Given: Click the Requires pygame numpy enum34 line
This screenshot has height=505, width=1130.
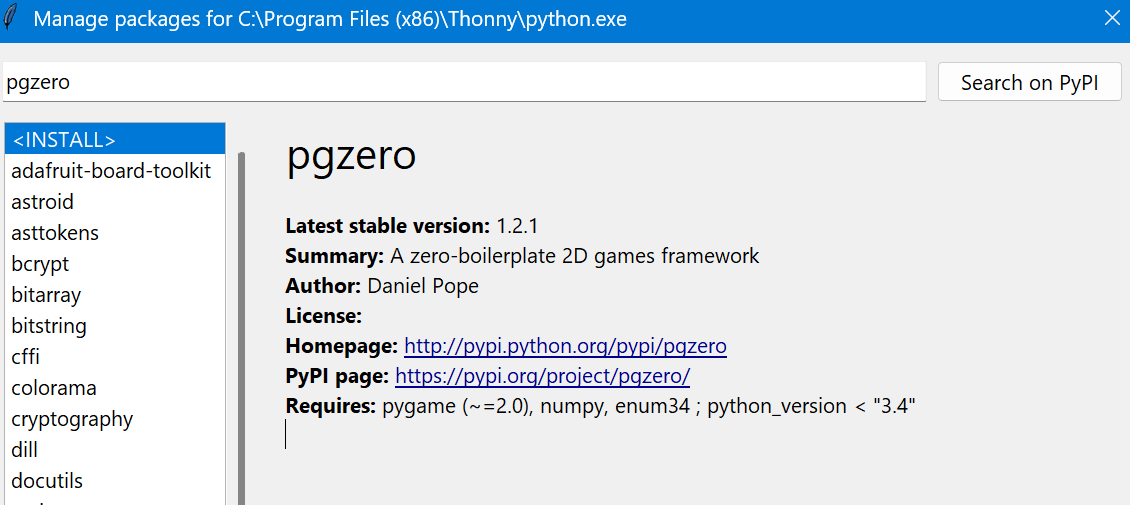Looking at the screenshot, I should coord(600,406).
